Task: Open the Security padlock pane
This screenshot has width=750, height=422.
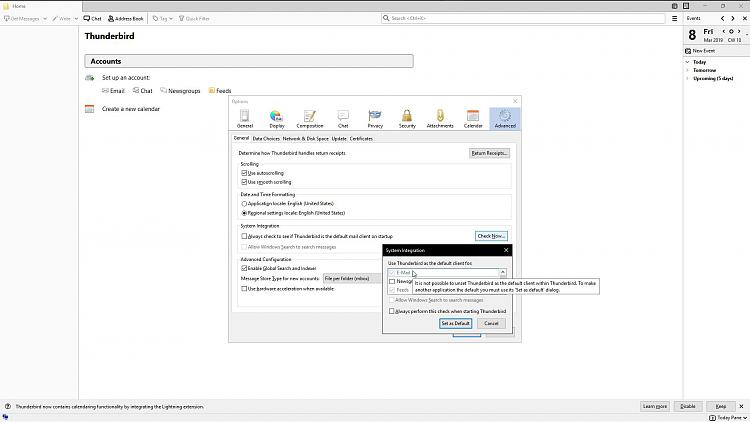Action: 407,118
